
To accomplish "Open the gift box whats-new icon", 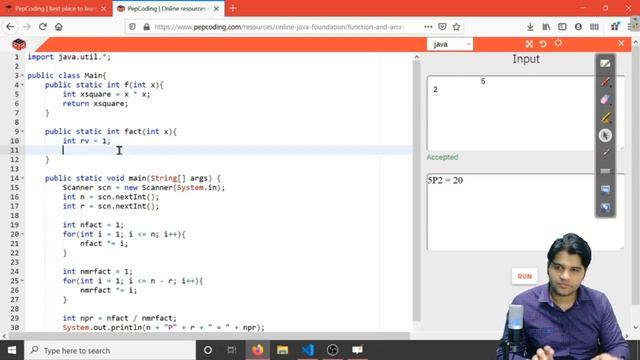I will (615, 27).
